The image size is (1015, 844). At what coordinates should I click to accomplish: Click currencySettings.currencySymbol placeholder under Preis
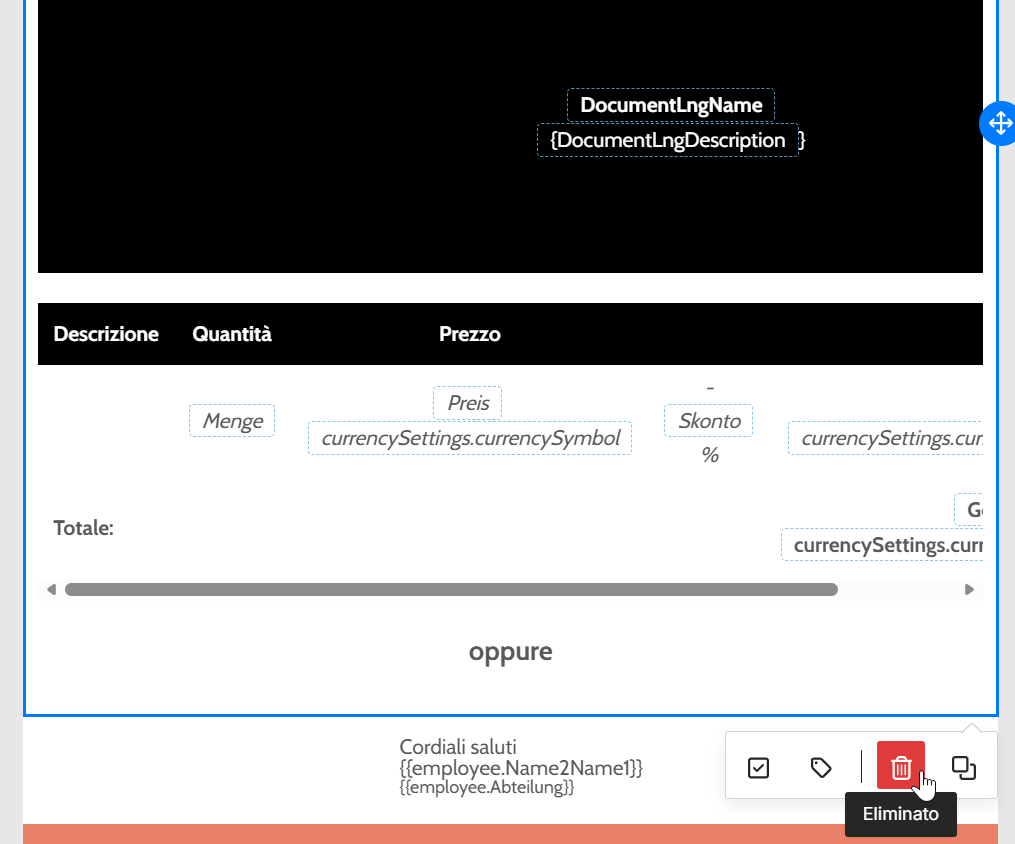470,438
